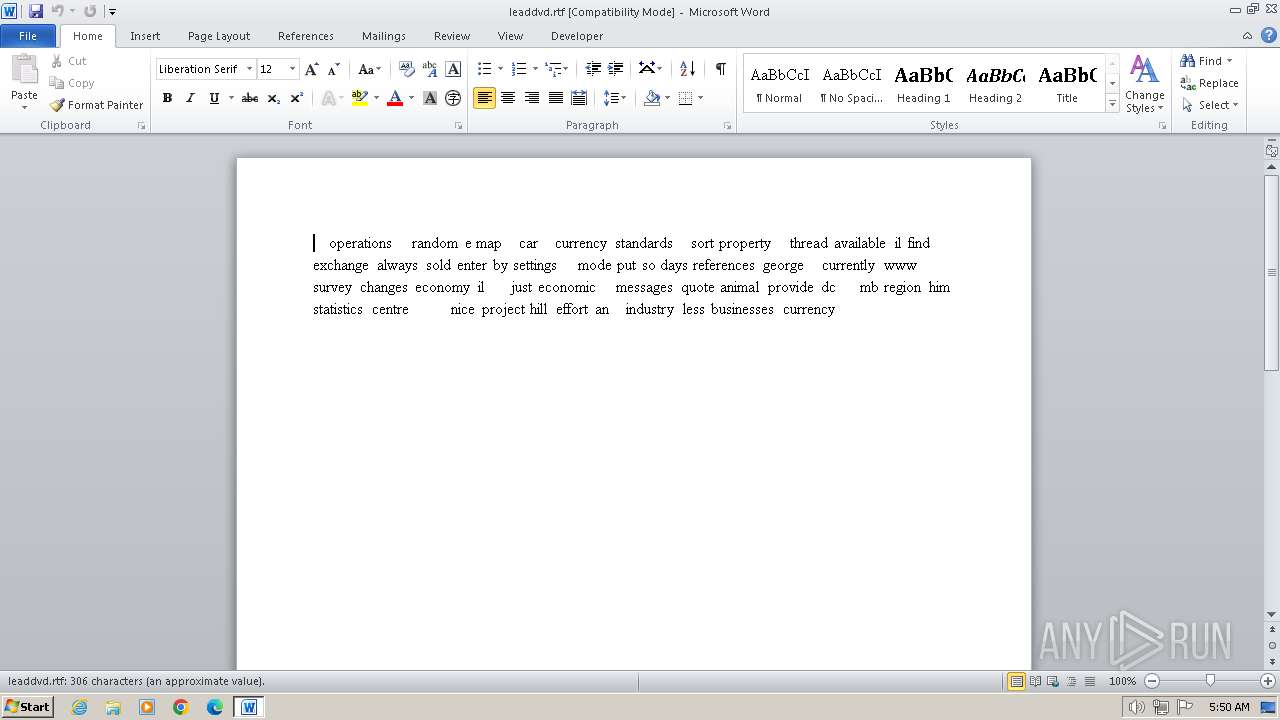Switch to Print Layout view
1280x720 pixels.
[1016, 681]
